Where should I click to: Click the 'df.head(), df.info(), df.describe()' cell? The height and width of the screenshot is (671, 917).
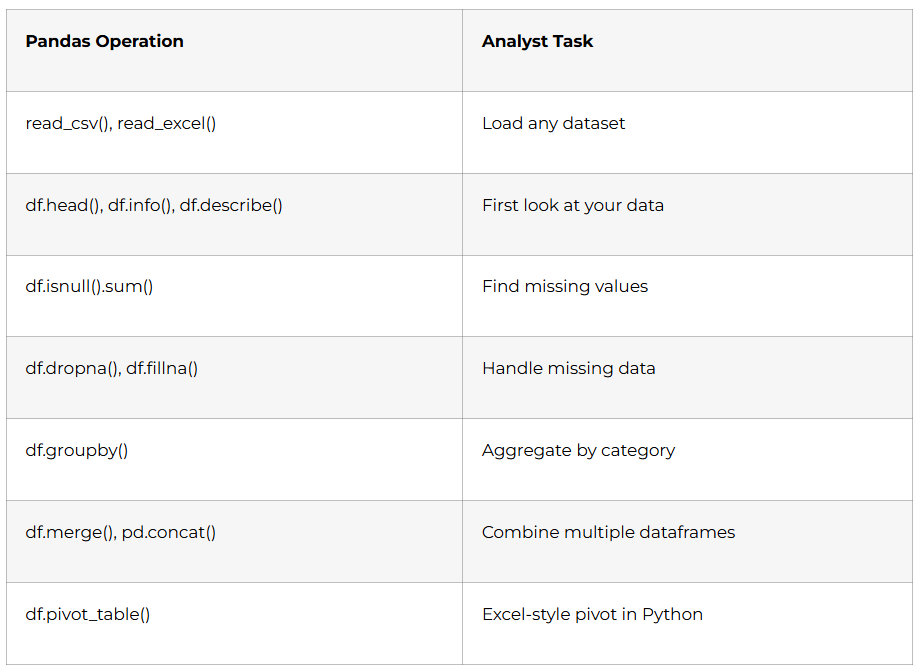pos(234,214)
